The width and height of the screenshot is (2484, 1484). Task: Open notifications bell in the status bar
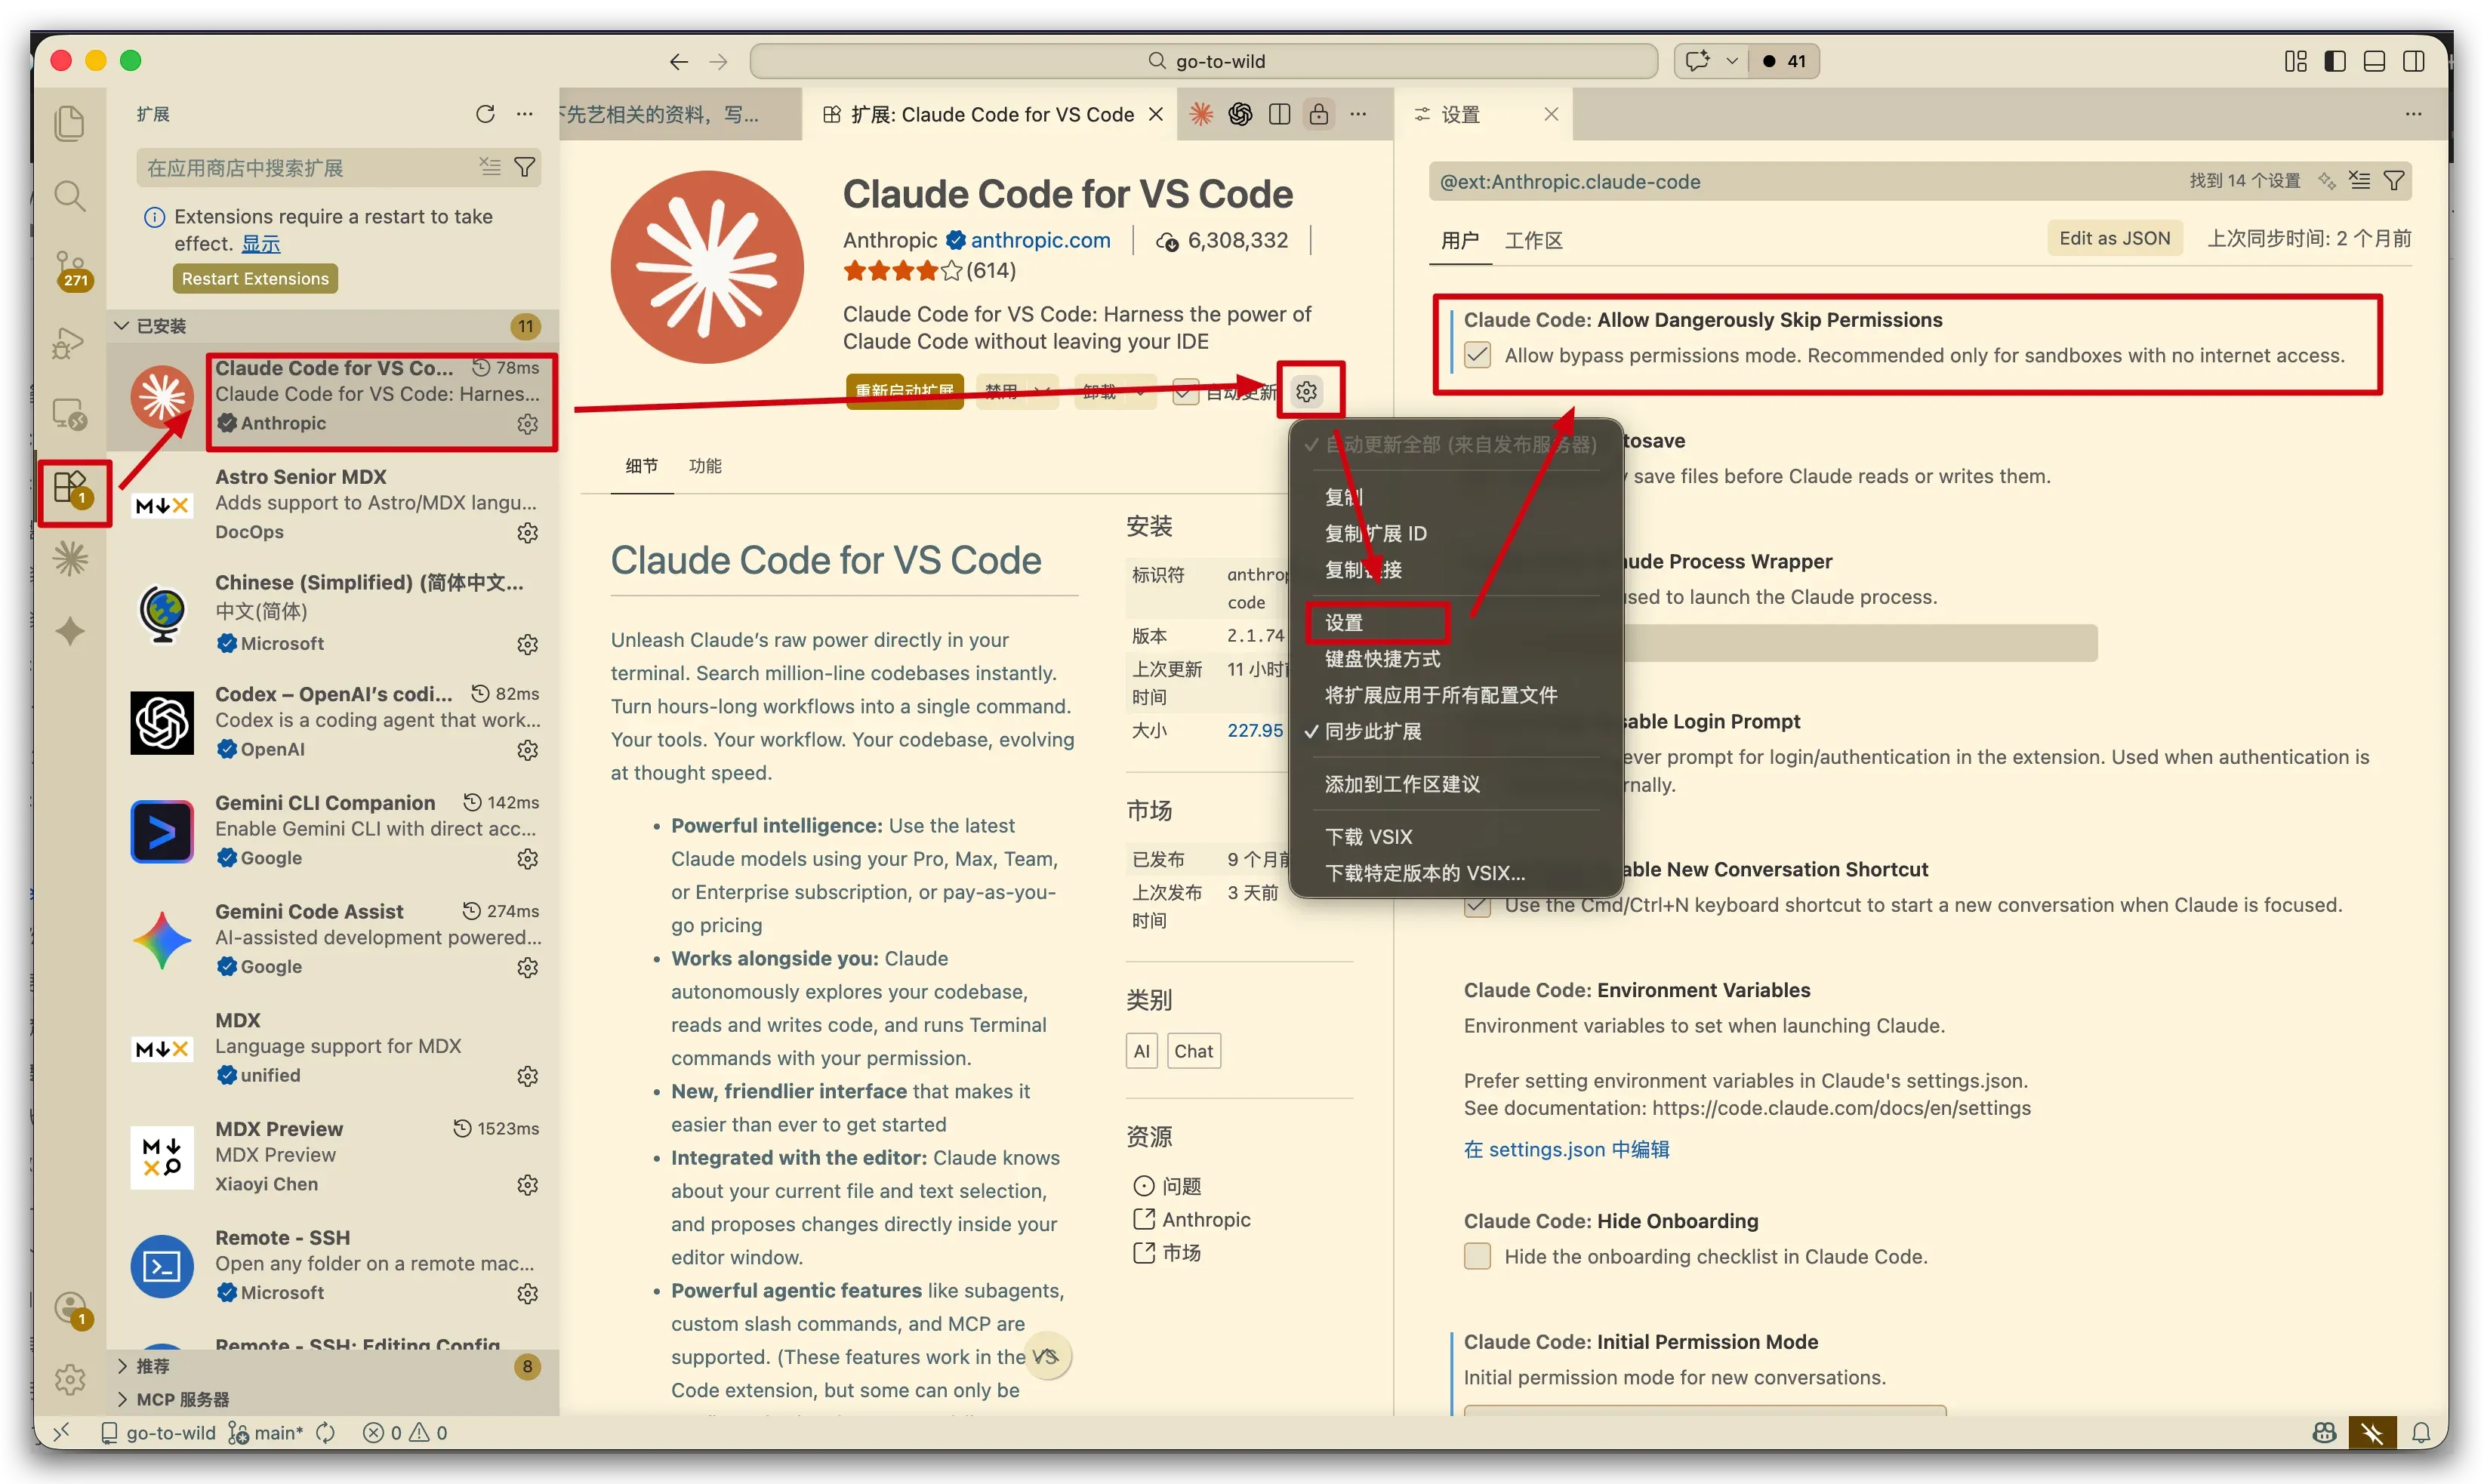point(2420,1433)
